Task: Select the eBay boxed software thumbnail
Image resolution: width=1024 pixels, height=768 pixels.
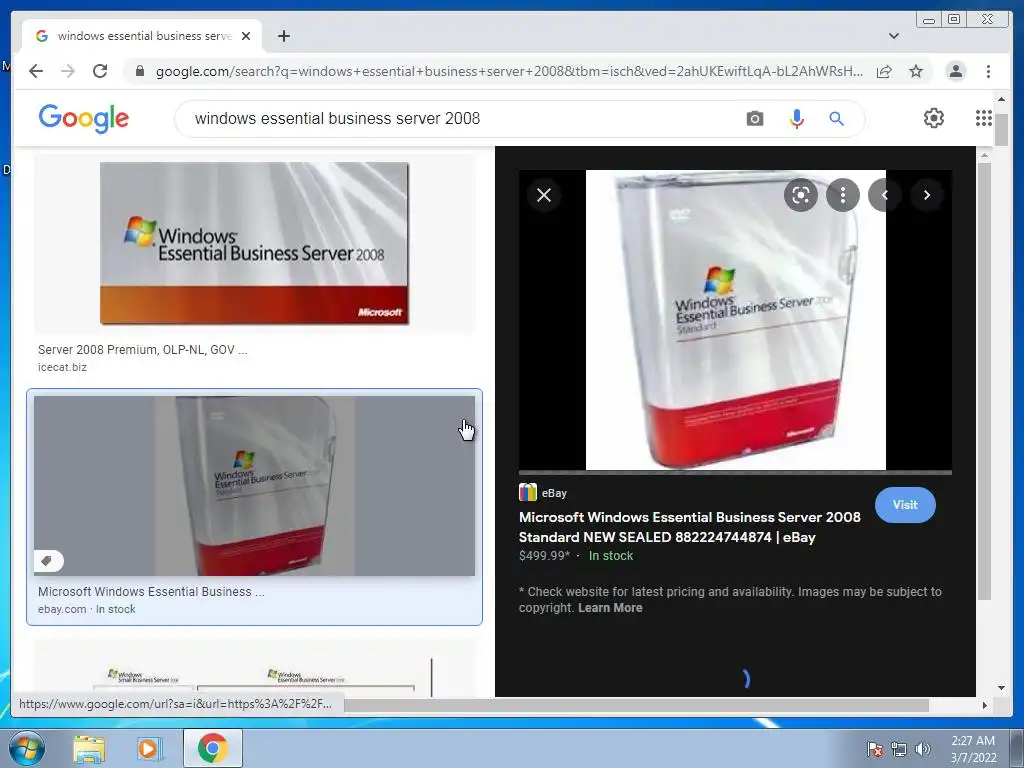Action: pos(254,486)
